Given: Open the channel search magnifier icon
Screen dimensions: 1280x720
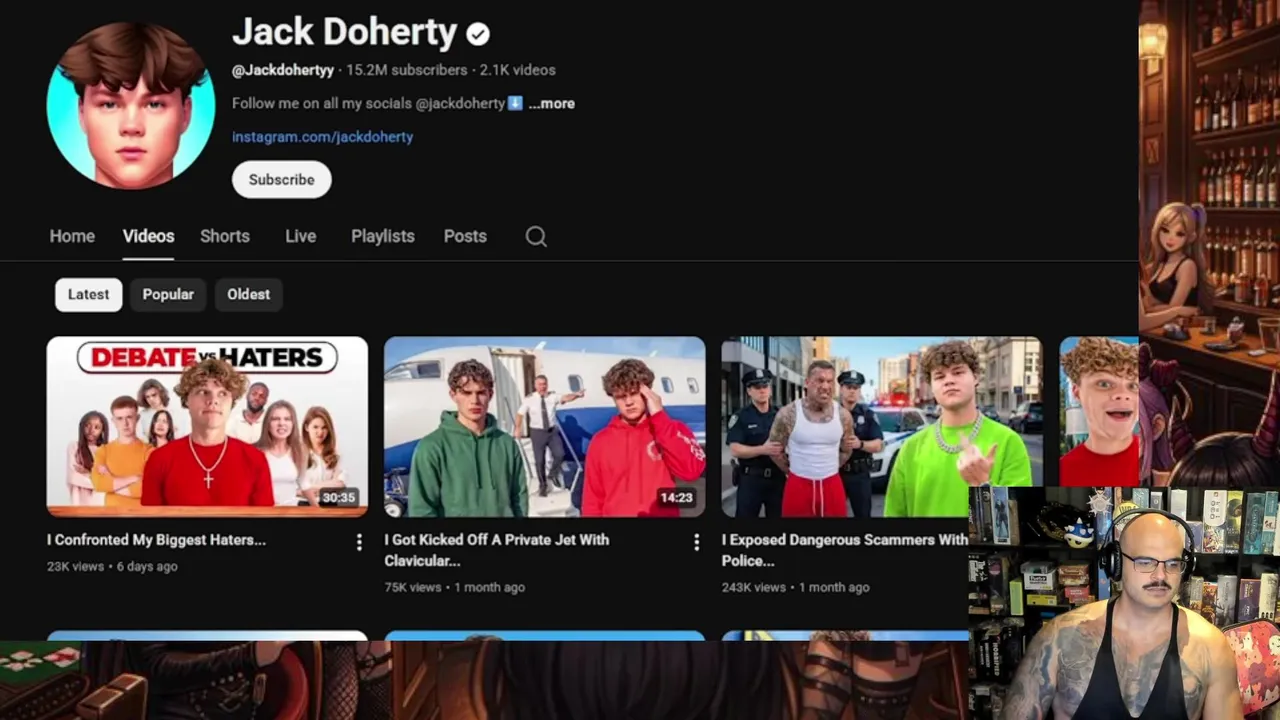Looking at the screenshot, I should 536,236.
